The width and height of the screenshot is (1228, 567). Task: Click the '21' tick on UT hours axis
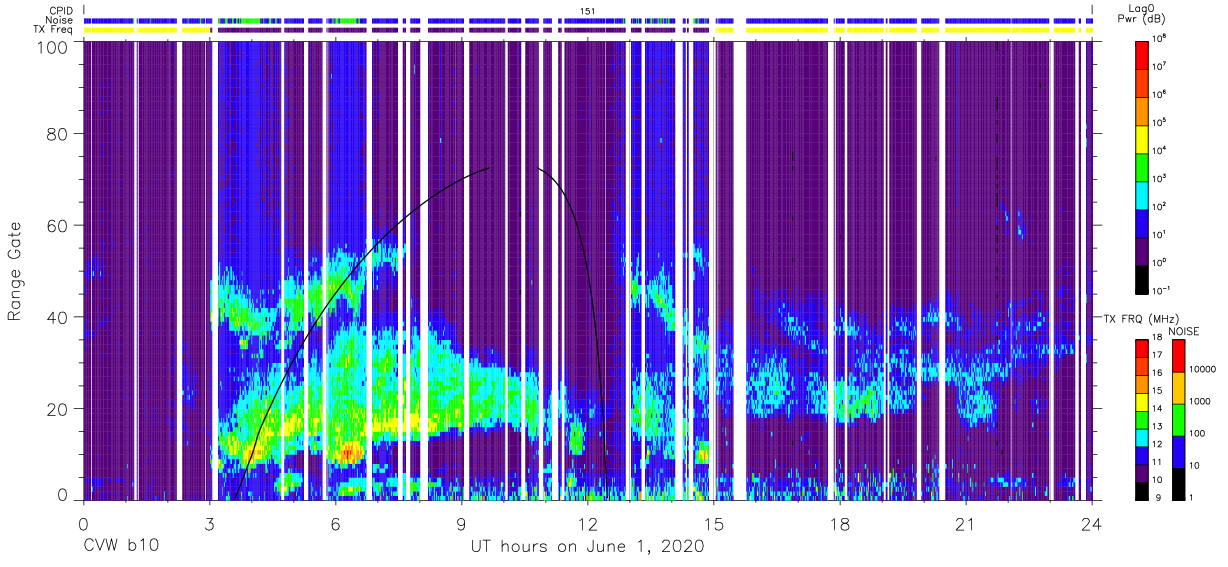tap(966, 523)
